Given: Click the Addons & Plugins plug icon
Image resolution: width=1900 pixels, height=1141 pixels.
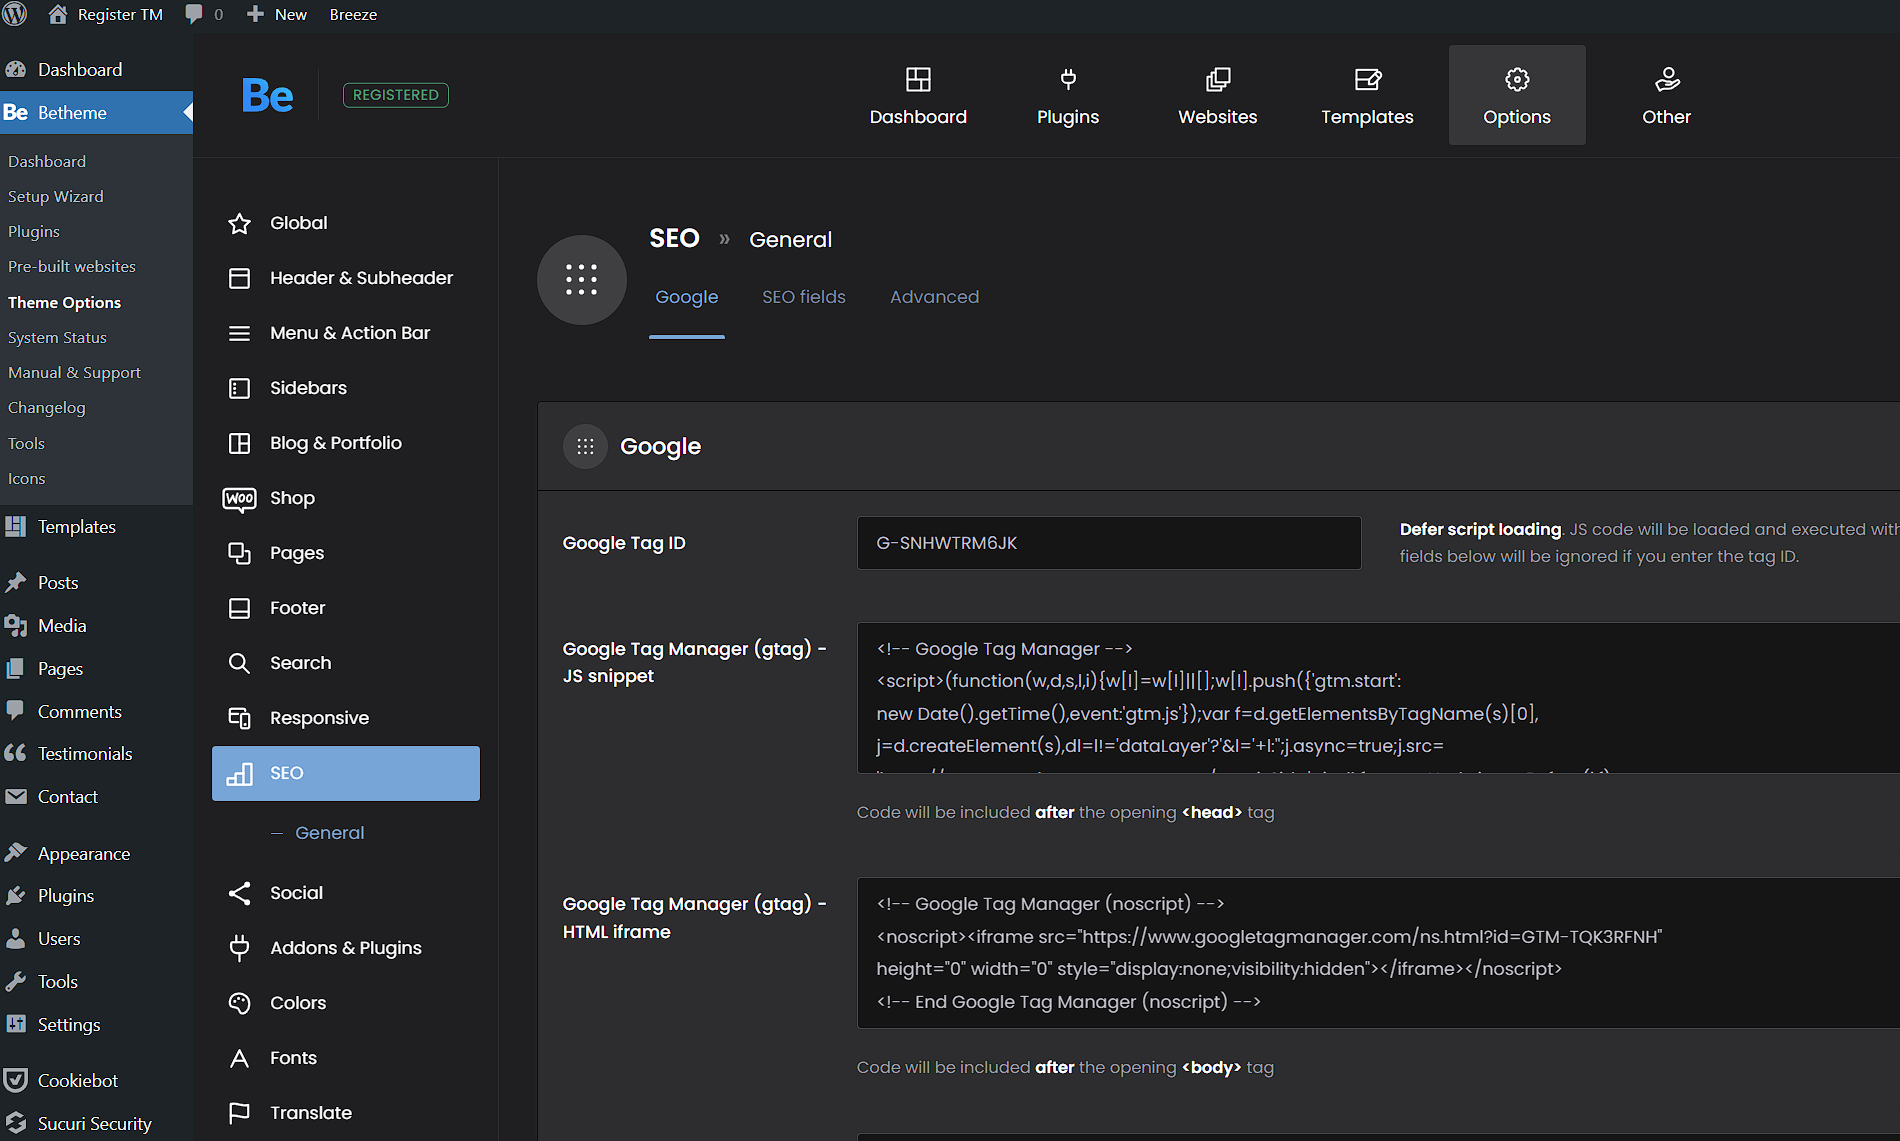Looking at the screenshot, I should pyautogui.click(x=239, y=948).
